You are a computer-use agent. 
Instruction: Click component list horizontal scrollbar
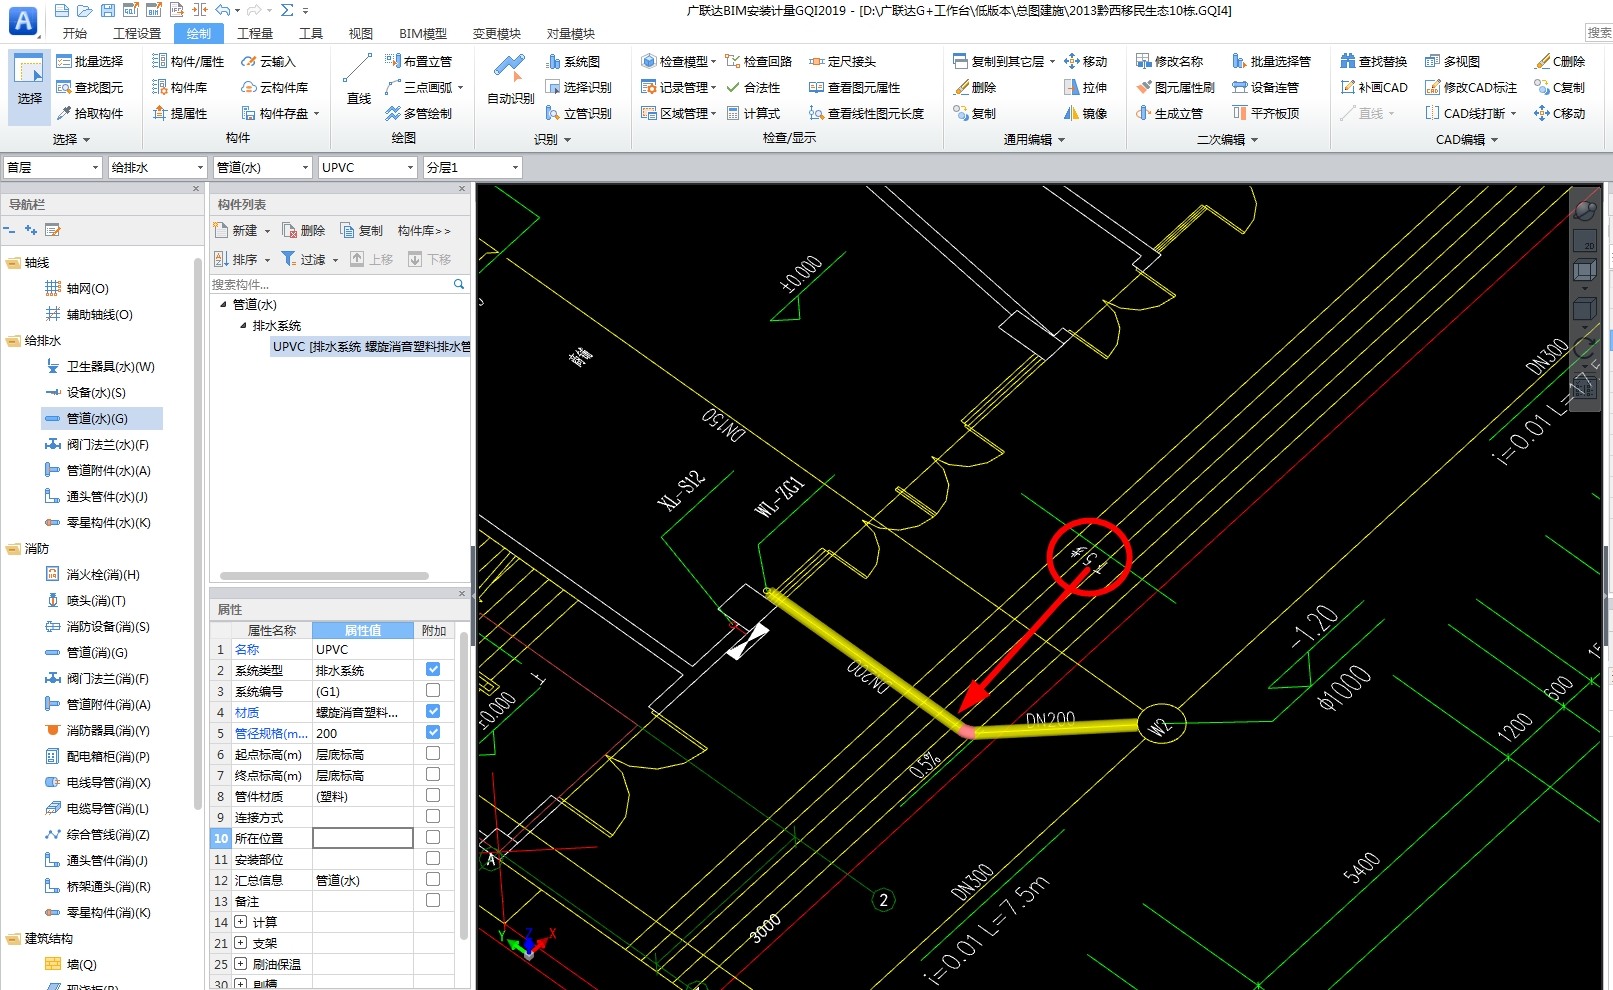point(324,576)
